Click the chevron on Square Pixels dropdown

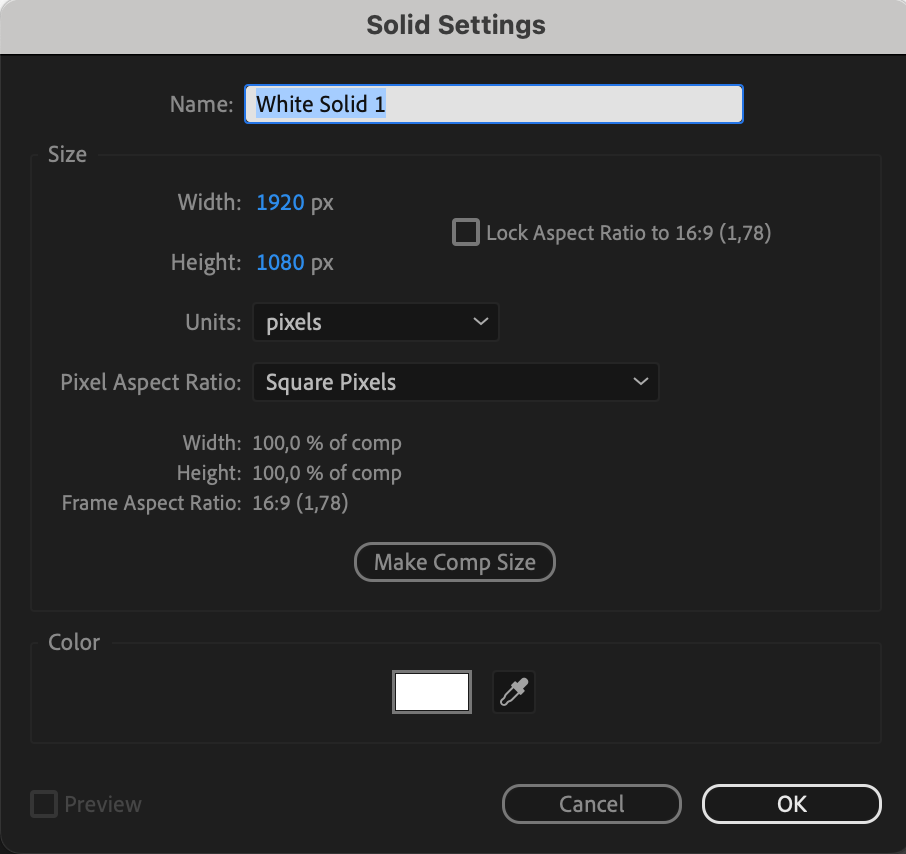(x=640, y=382)
